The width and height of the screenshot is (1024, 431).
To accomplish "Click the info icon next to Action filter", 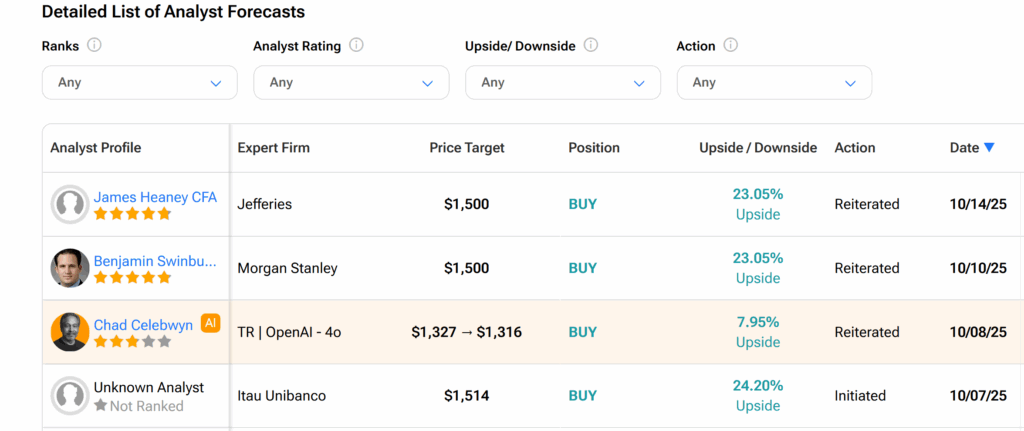I will [x=731, y=46].
